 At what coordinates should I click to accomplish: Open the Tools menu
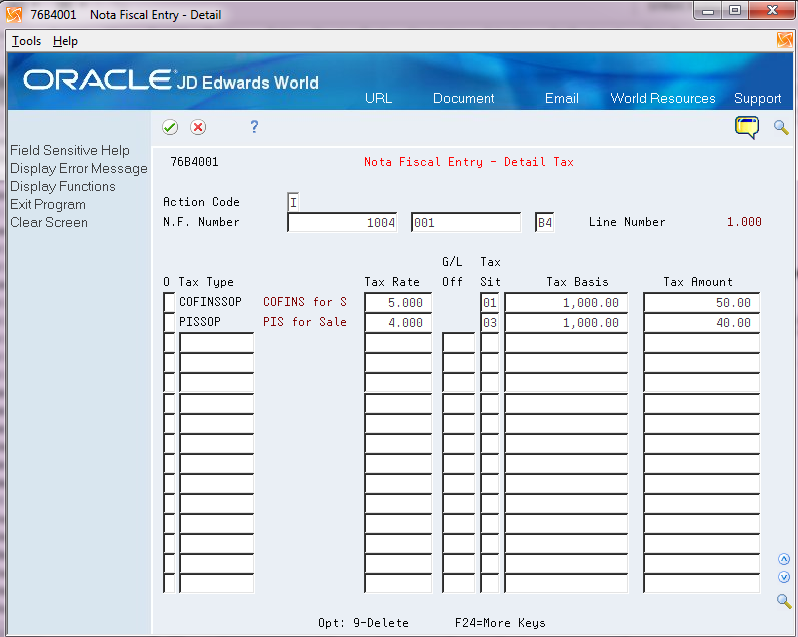point(26,41)
